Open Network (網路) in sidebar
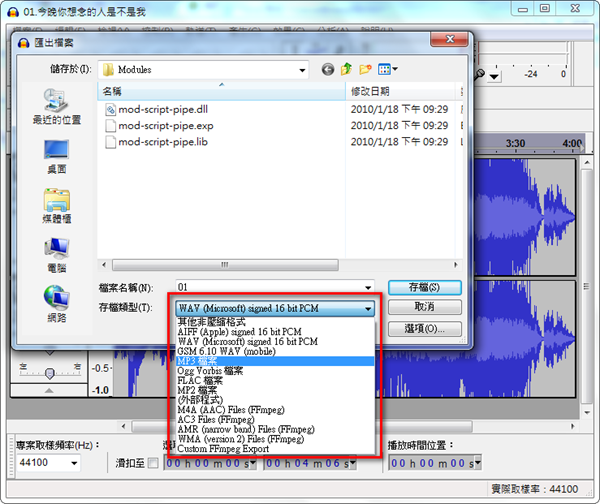This screenshot has width=600, height=504. (57, 305)
